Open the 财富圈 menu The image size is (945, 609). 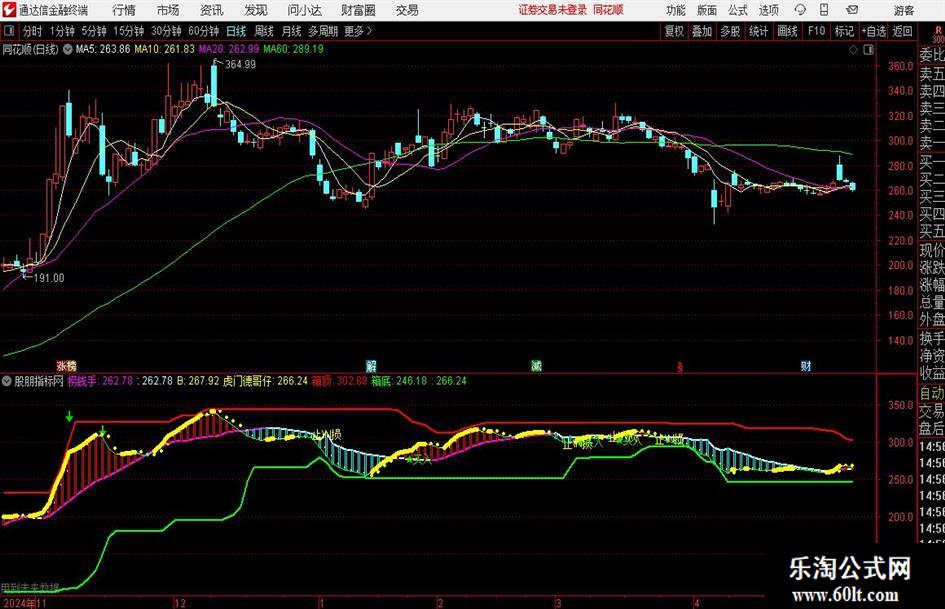358,10
